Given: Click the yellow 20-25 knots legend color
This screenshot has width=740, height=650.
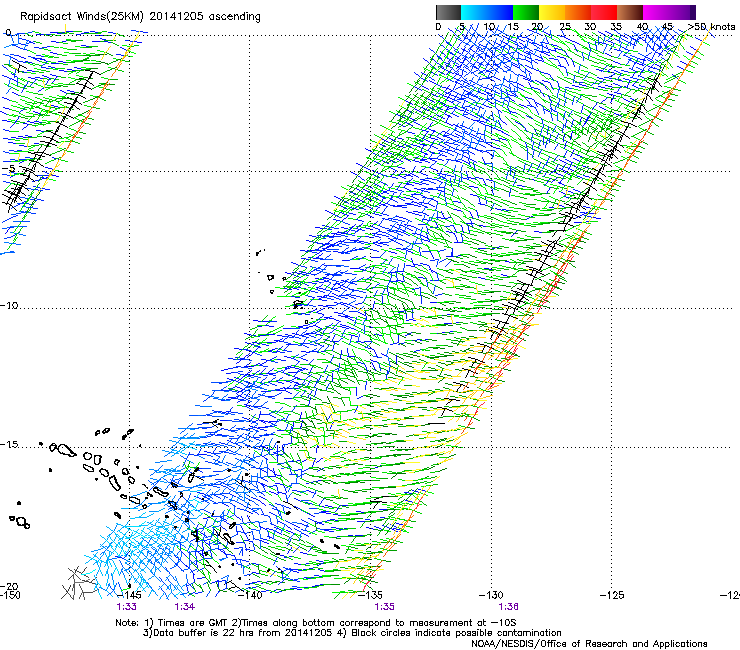Looking at the screenshot, I should [x=552, y=12].
